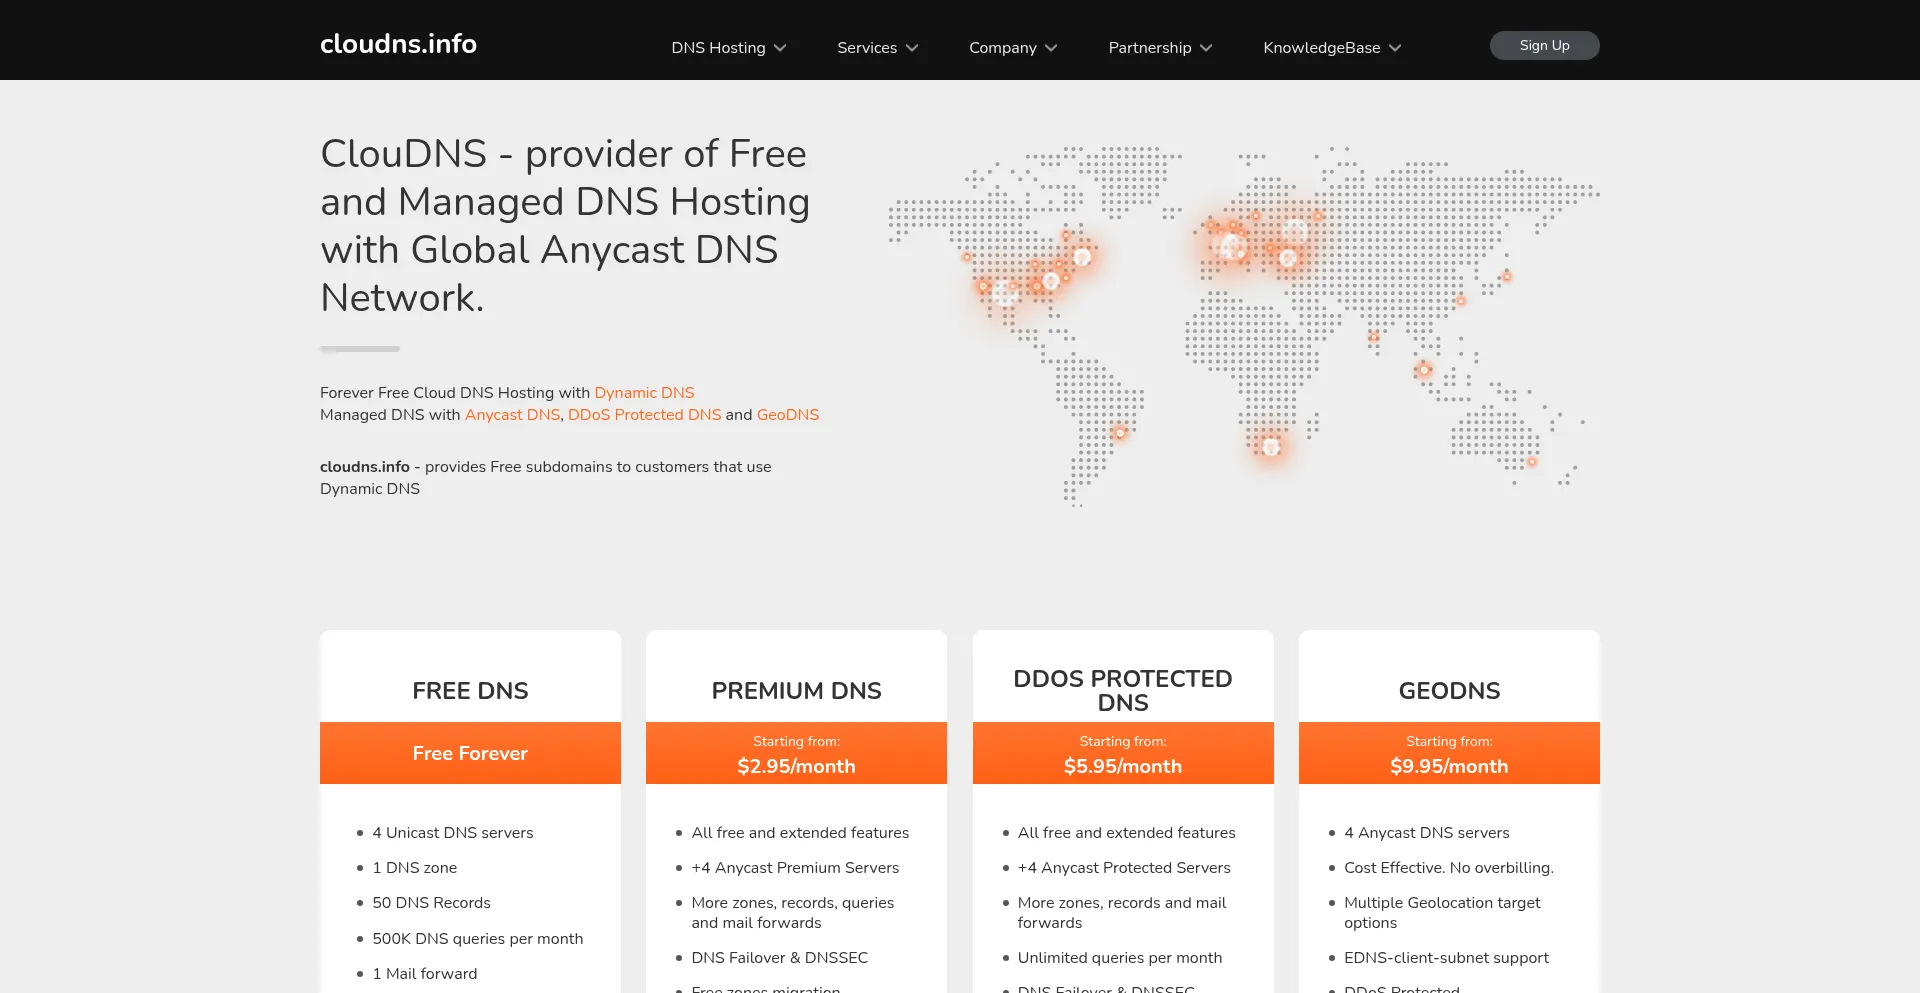This screenshot has width=1920, height=993.
Task: Click the Anycast DNS link
Action: [512, 414]
